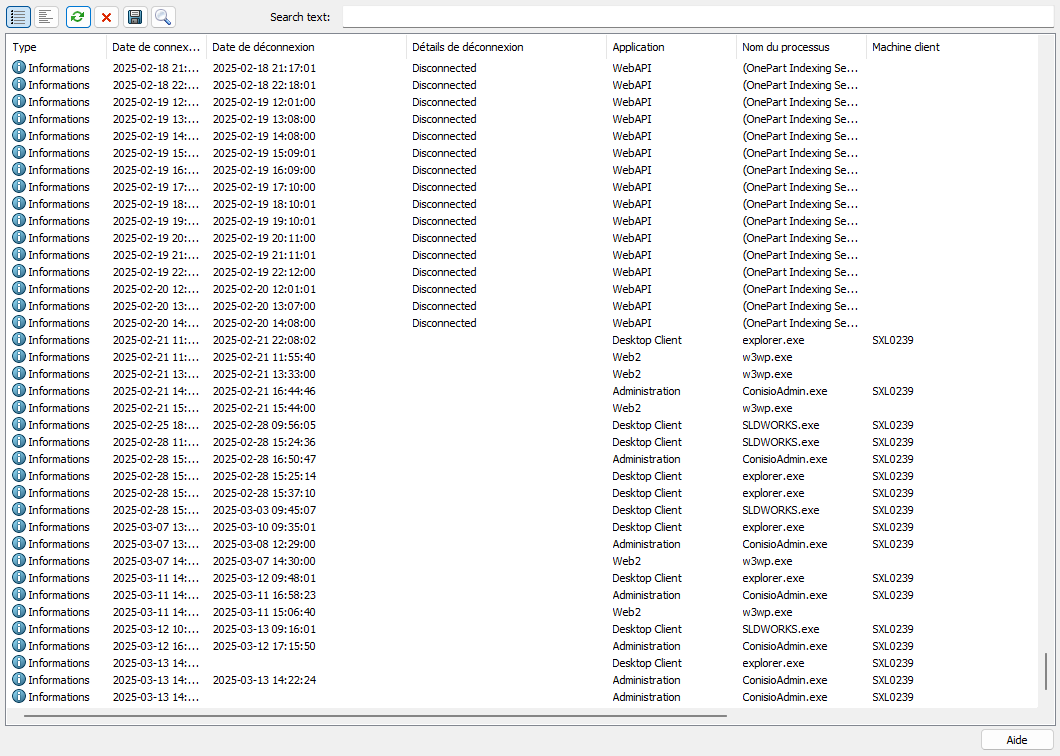Click the Détails de déconnexion column header
Image resolution: width=1060 pixels, height=756 pixels.
tap(505, 47)
